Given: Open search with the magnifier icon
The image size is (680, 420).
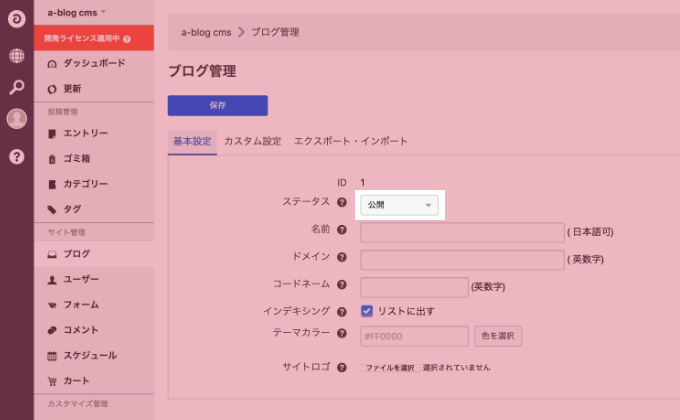Looking at the screenshot, I should coord(16,87).
